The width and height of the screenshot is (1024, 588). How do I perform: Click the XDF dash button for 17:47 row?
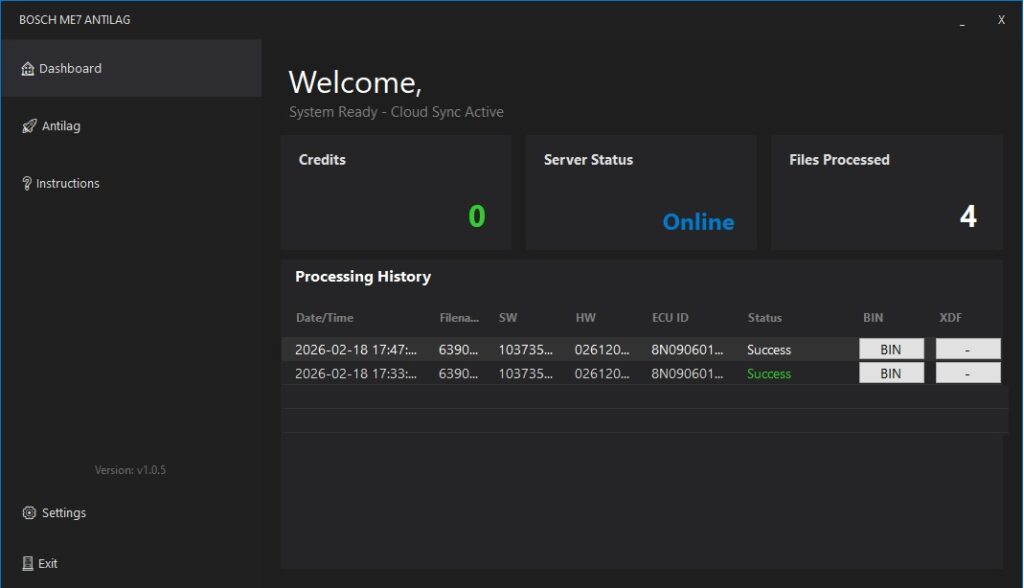(968, 349)
